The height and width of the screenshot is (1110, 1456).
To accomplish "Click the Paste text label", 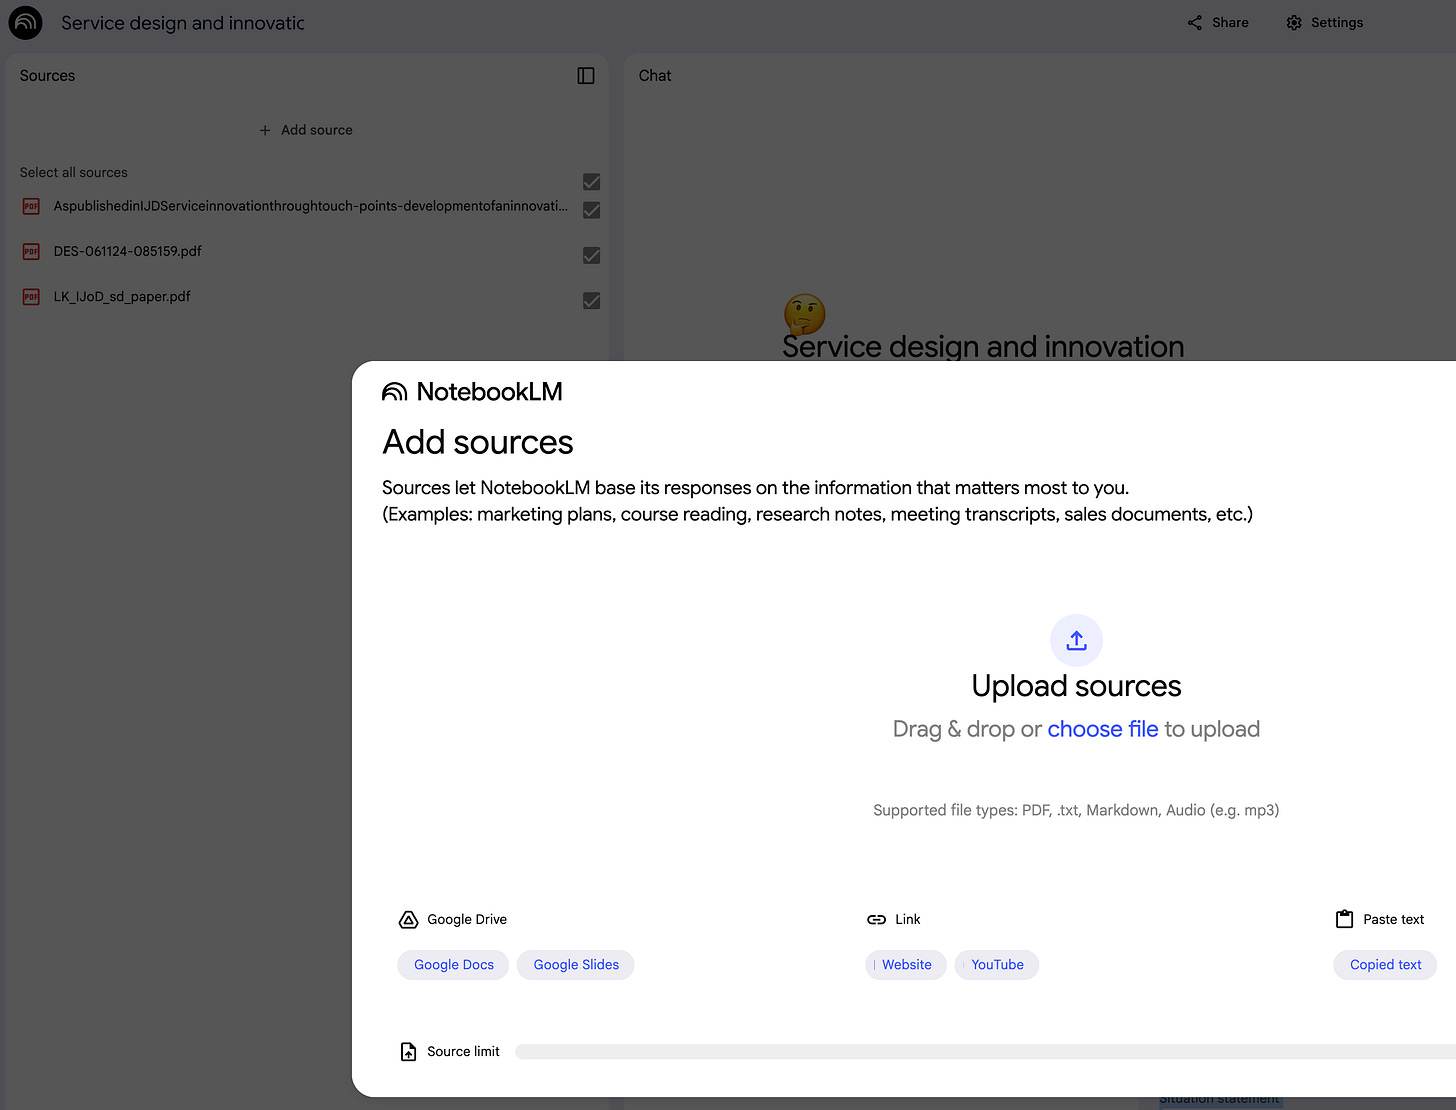I will click(1393, 919).
